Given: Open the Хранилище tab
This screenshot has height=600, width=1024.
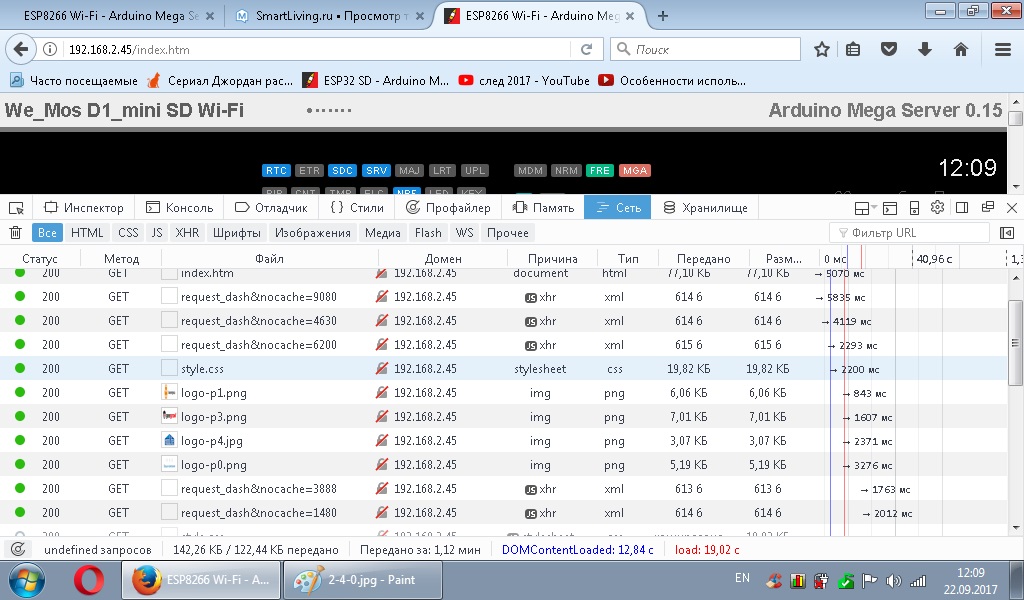Looking at the screenshot, I should (704, 208).
